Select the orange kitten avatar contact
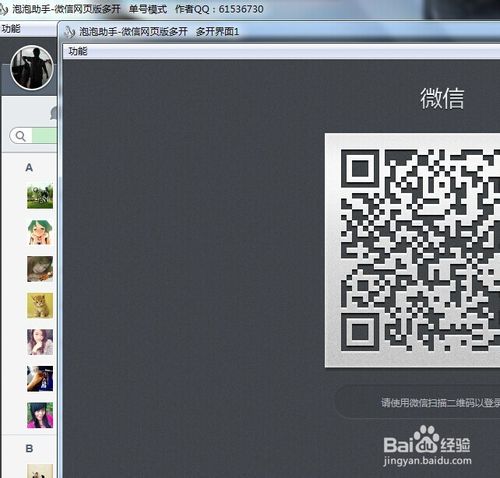Image resolution: width=500 pixels, height=478 pixels. point(40,305)
